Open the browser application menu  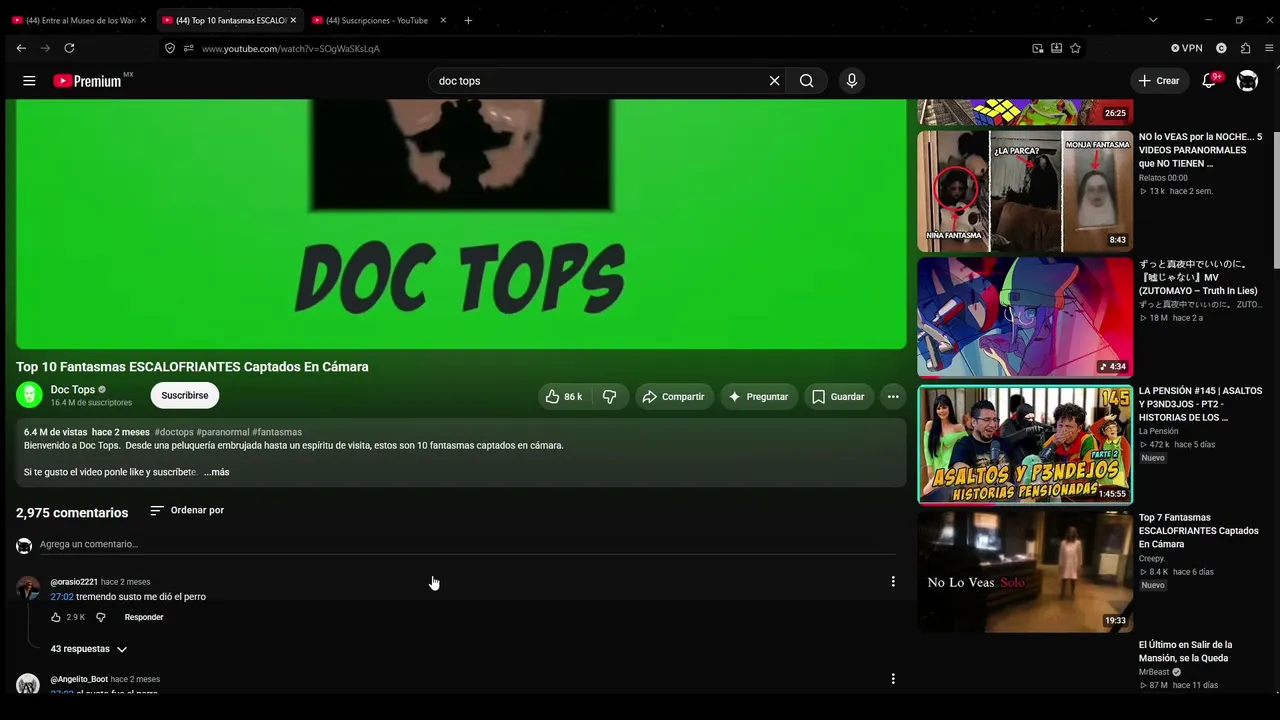(1269, 48)
